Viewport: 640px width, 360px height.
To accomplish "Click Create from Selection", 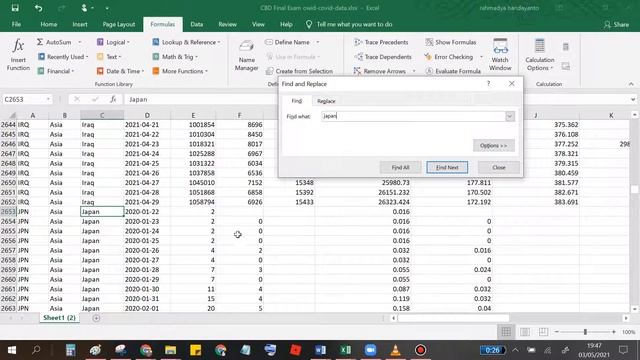I will point(299,71).
